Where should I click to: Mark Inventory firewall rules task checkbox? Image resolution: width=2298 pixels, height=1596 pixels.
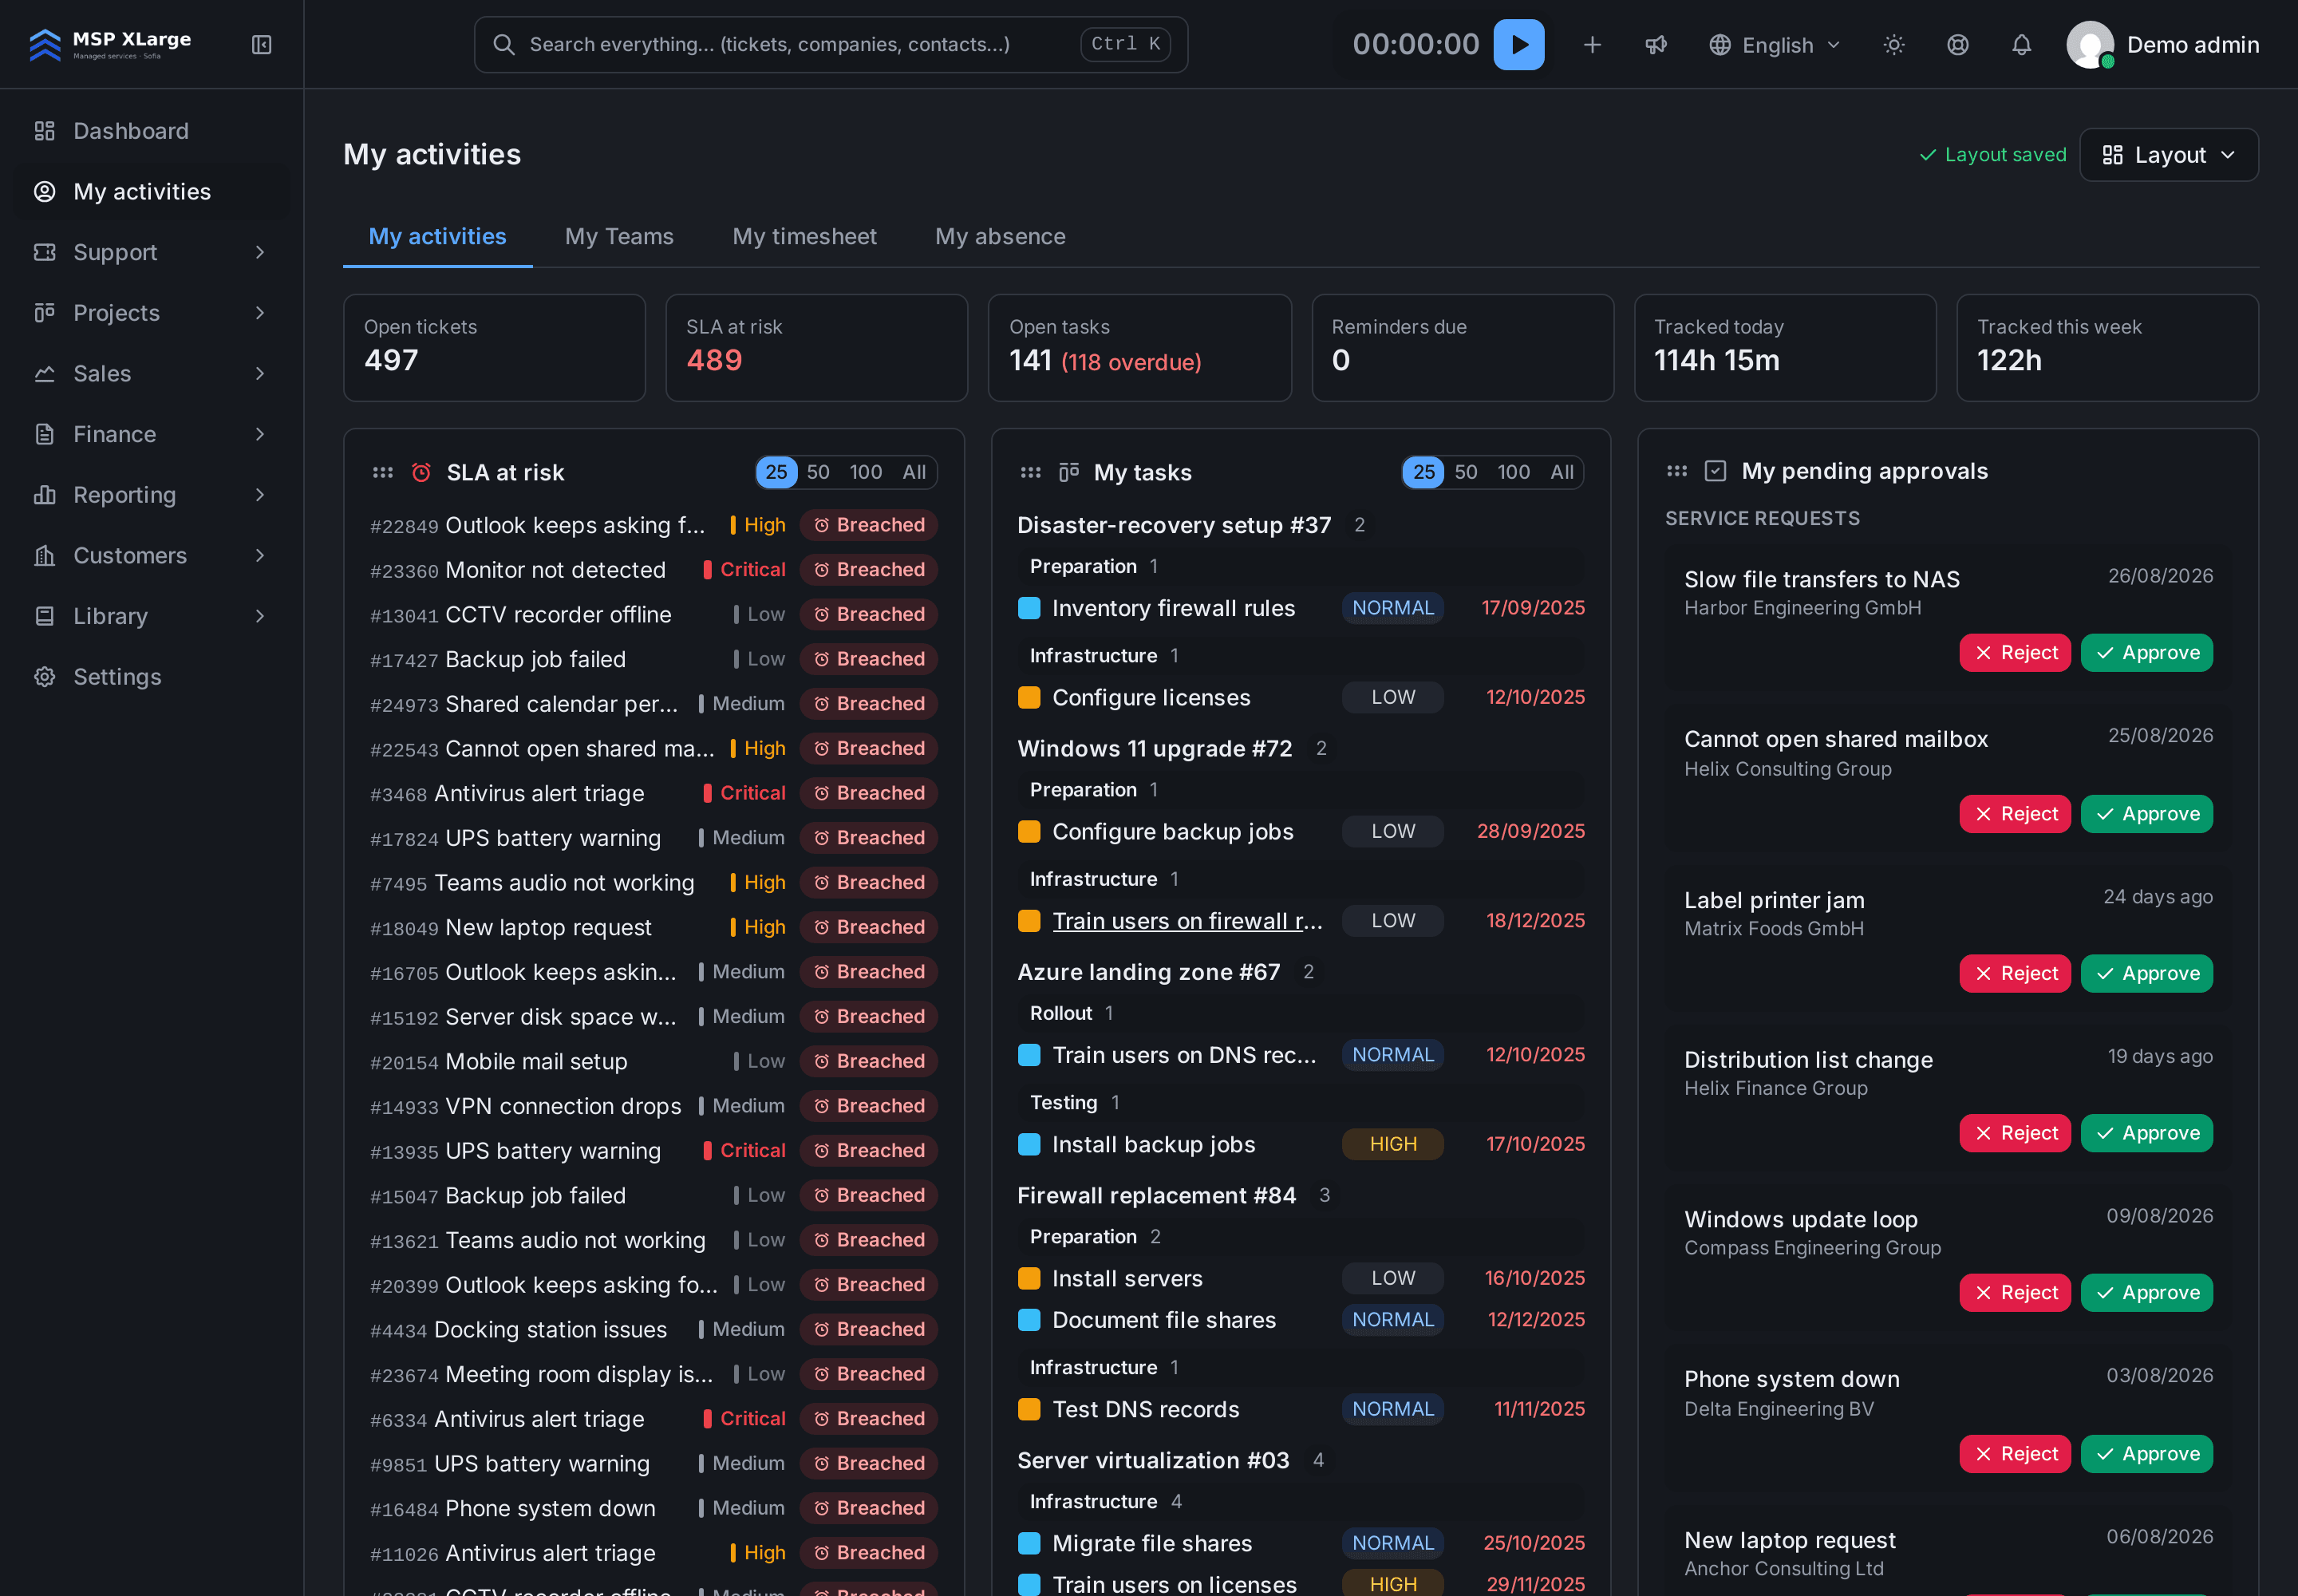pos(1028,608)
